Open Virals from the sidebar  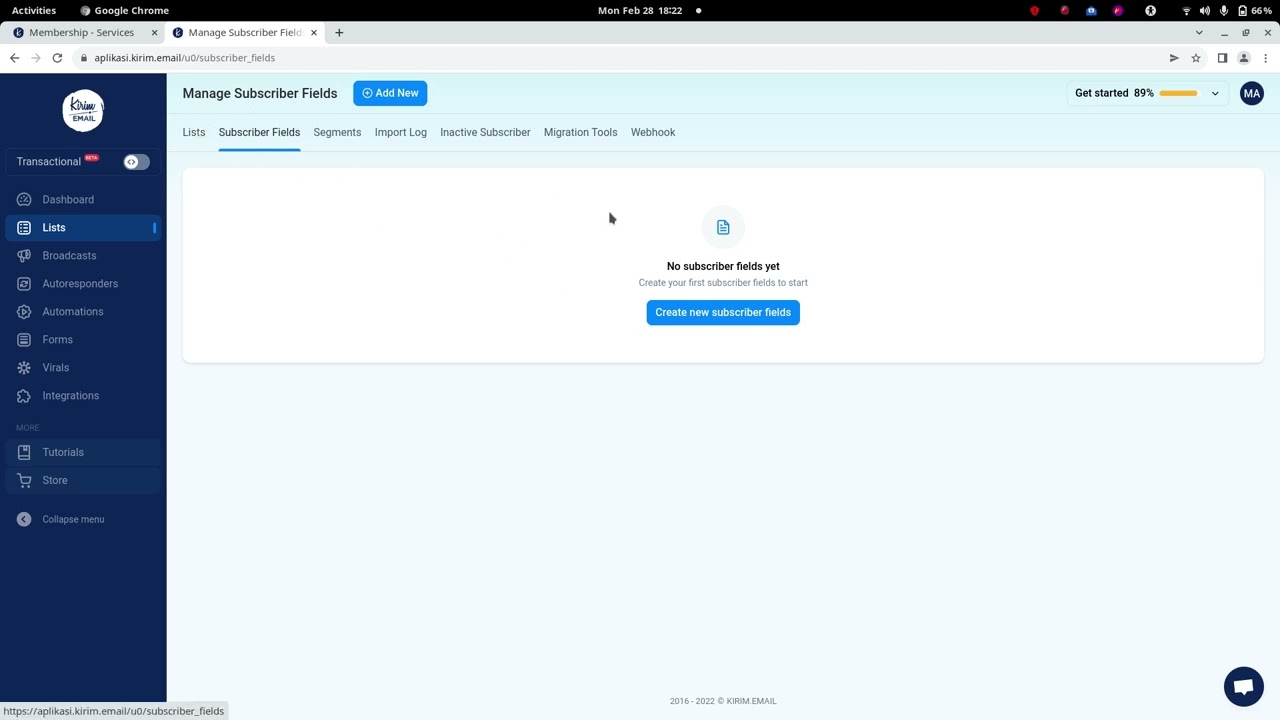tap(56, 368)
